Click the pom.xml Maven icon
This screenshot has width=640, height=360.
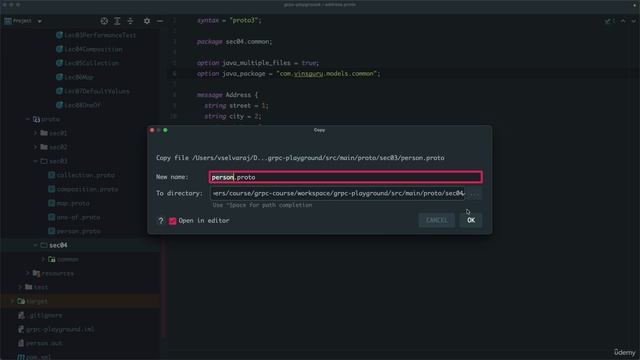pos(21,357)
